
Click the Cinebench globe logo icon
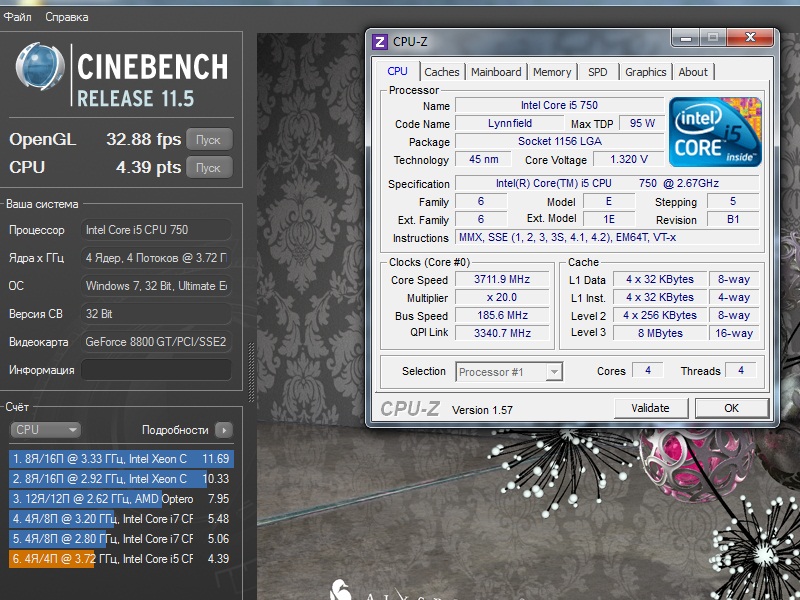tap(40, 68)
